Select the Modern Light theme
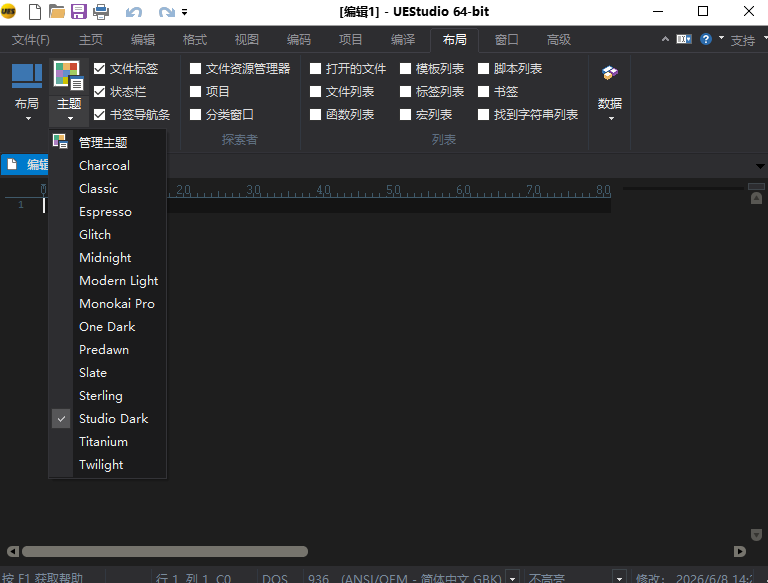This screenshot has width=768, height=583. tap(108, 281)
